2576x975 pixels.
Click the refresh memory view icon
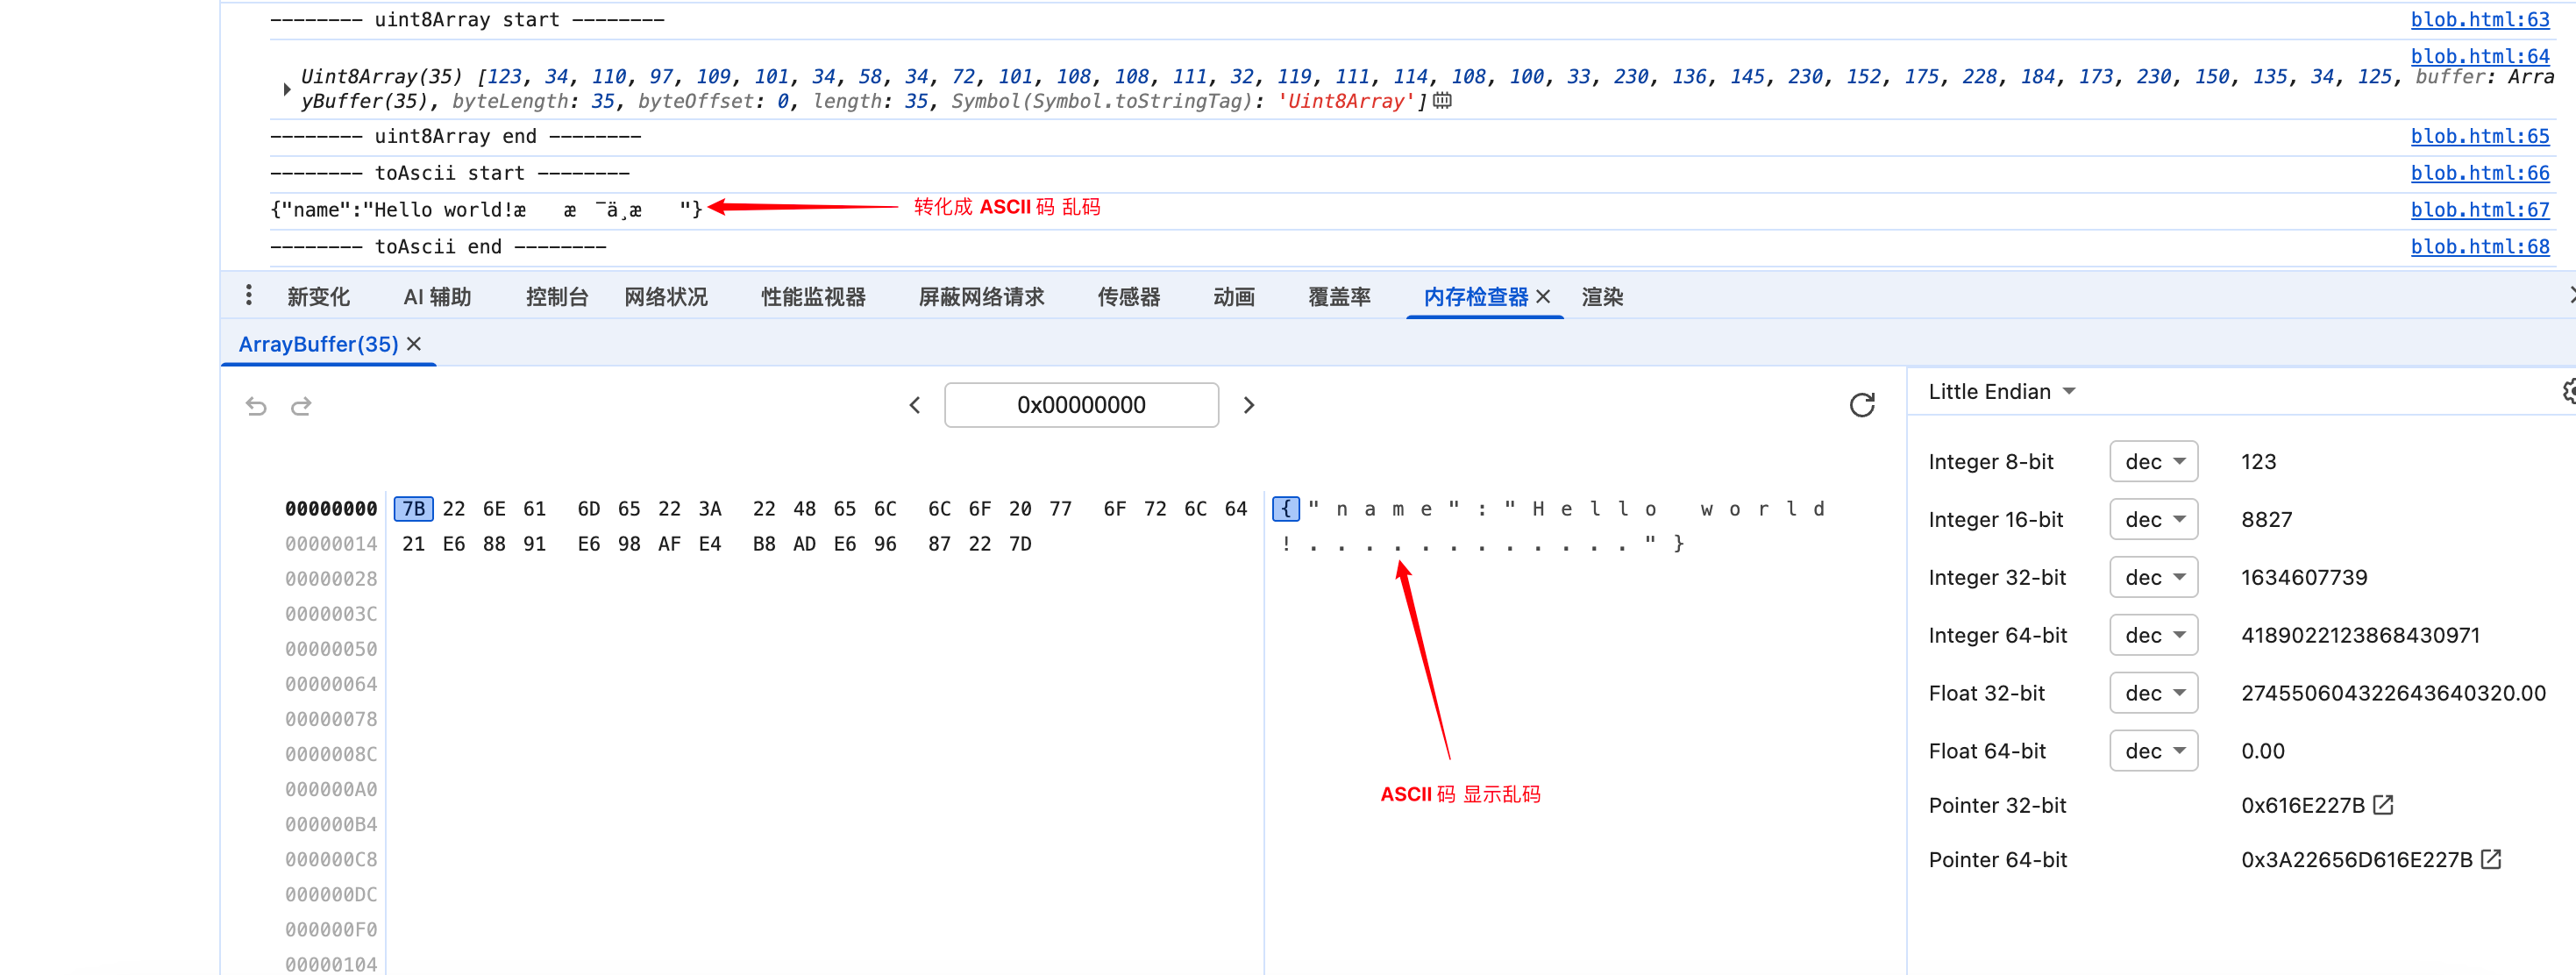[1862, 405]
